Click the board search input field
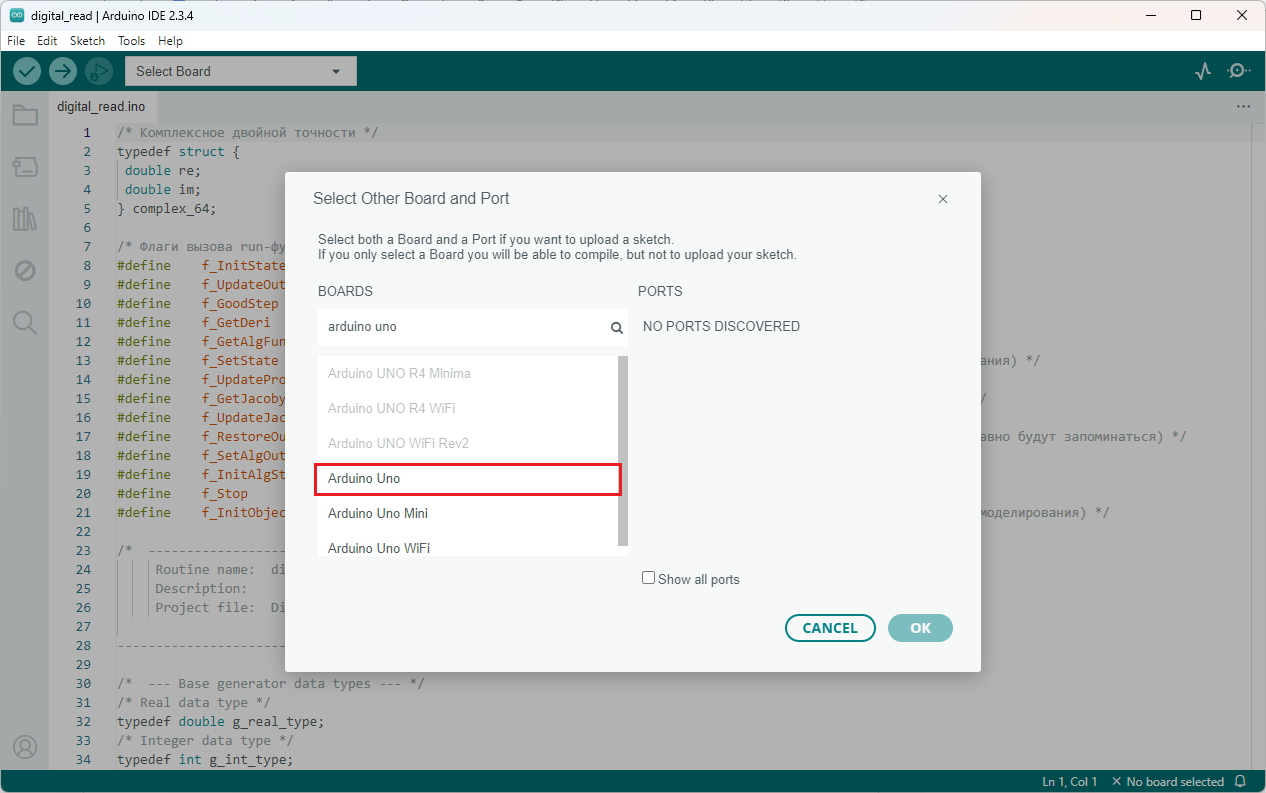The image size is (1266, 793). click(462, 327)
